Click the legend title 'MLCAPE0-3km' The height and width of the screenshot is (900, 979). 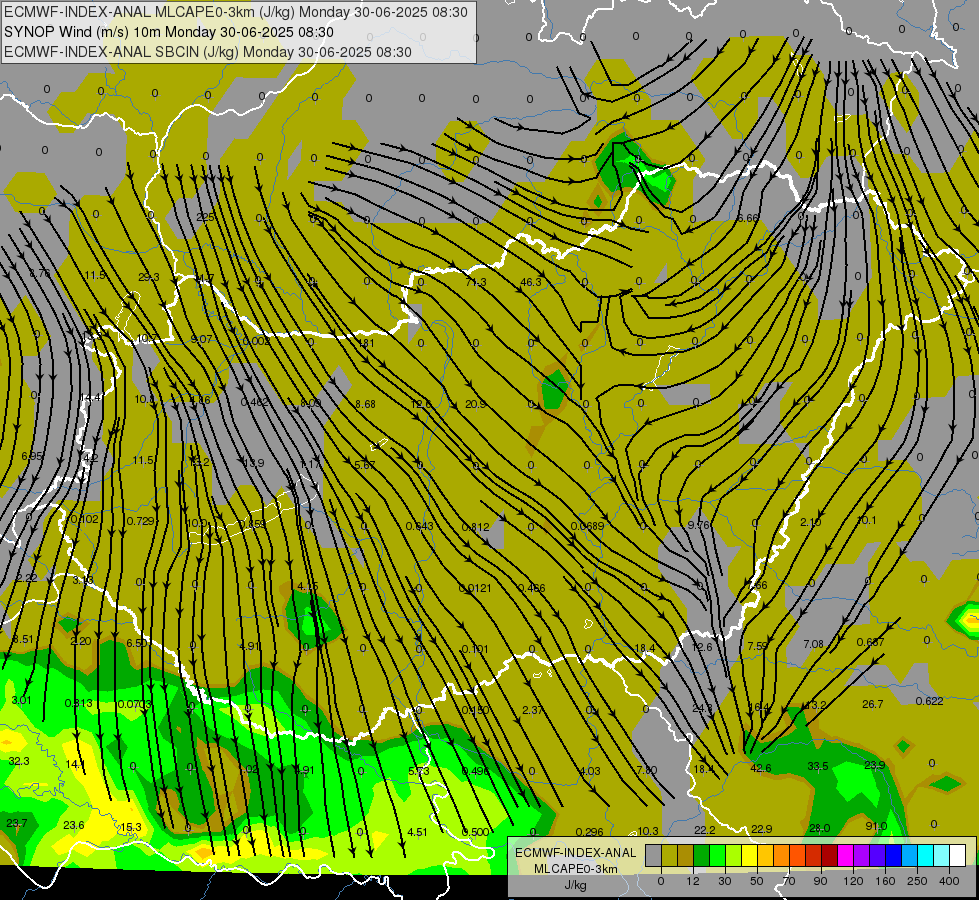(575, 869)
